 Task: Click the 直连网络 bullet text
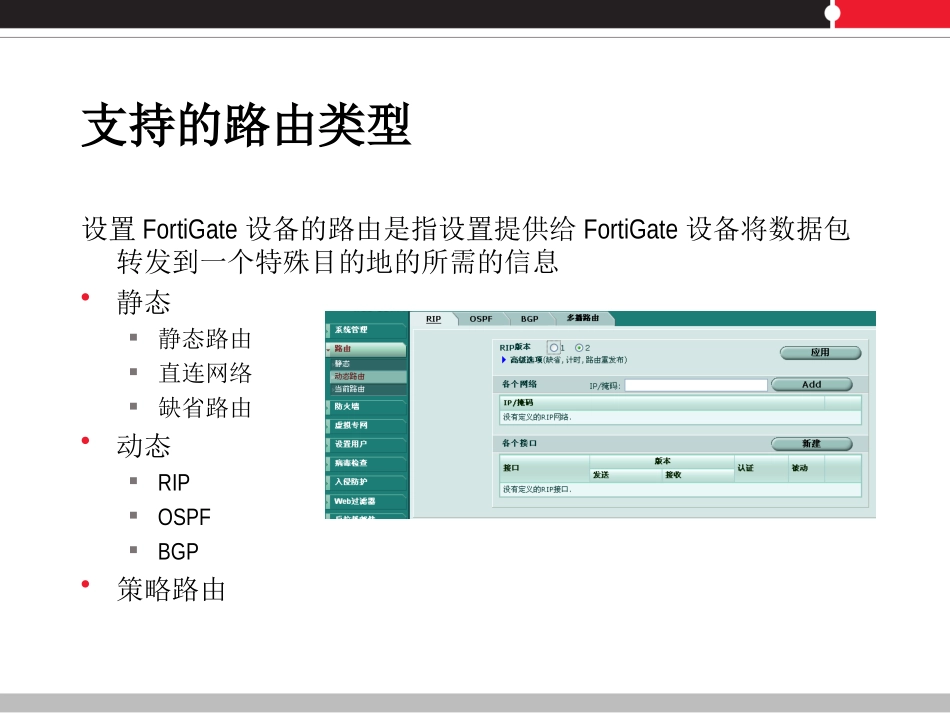(x=205, y=373)
